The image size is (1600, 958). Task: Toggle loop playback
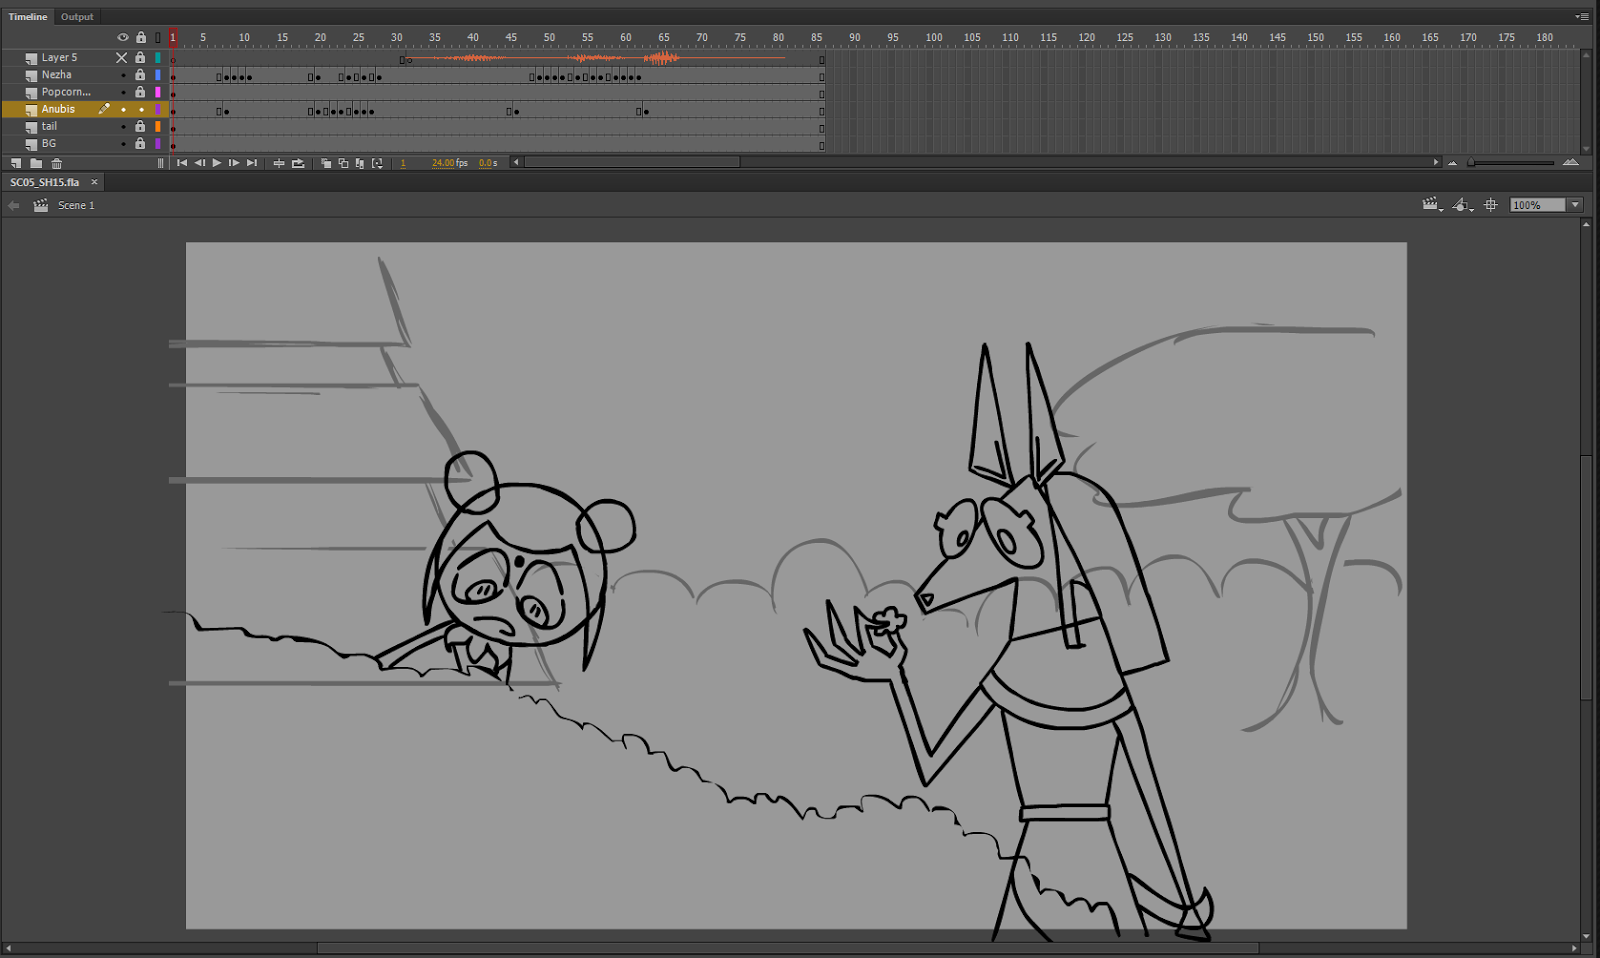point(298,163)
